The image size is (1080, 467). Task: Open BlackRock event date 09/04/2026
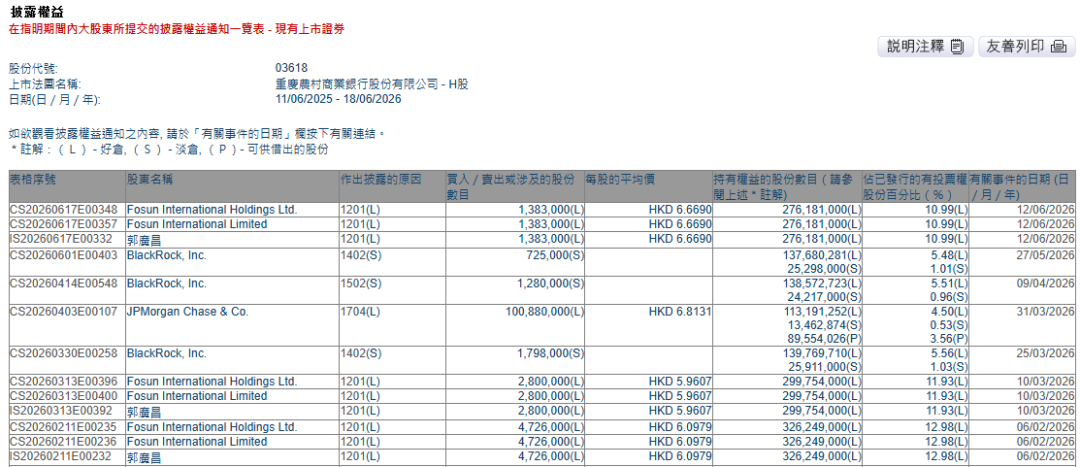[x=1045, y=284]
